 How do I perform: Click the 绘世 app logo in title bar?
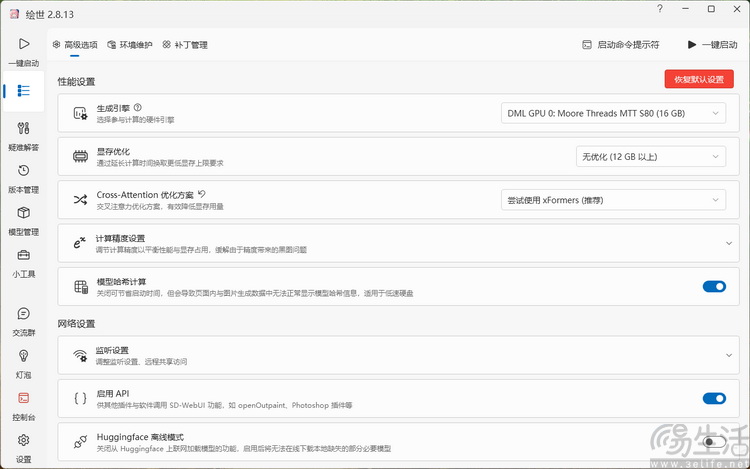(x=14, y=14)
